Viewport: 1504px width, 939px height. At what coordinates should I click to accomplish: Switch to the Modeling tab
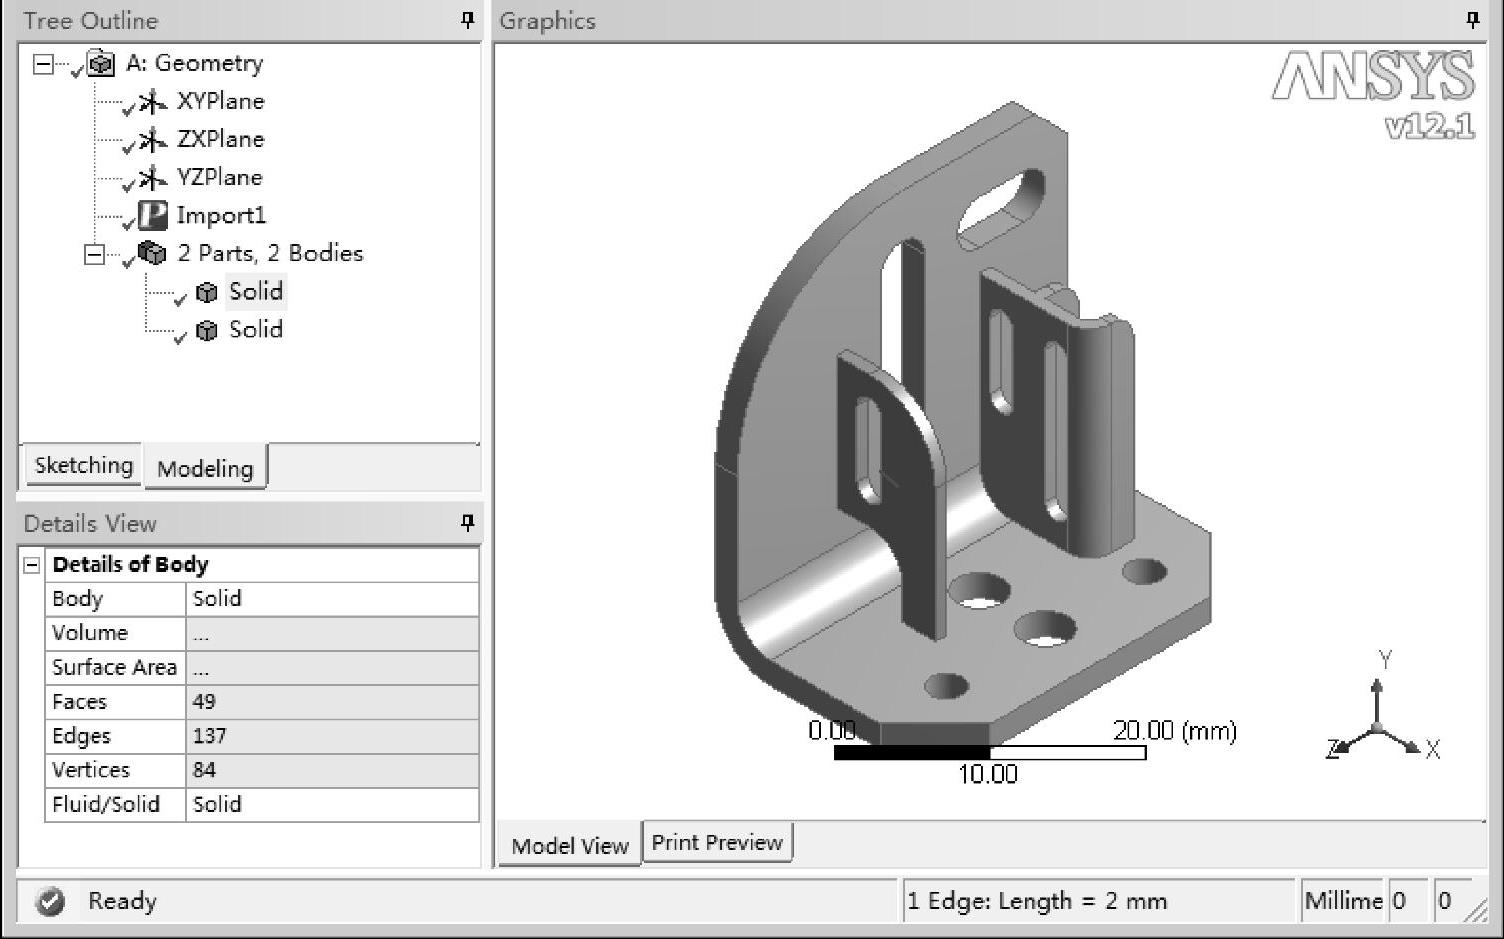tap(205, 468)
